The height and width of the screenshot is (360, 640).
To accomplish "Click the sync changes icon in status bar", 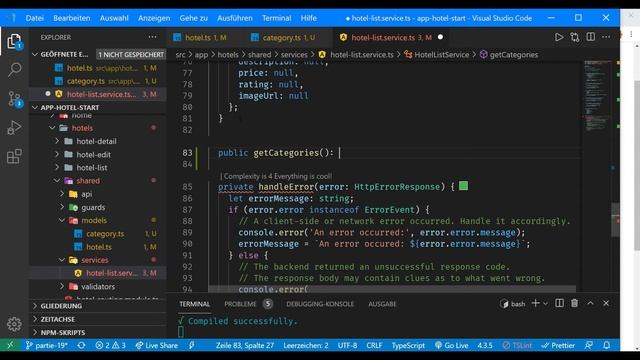I will [x=81, y=345].
